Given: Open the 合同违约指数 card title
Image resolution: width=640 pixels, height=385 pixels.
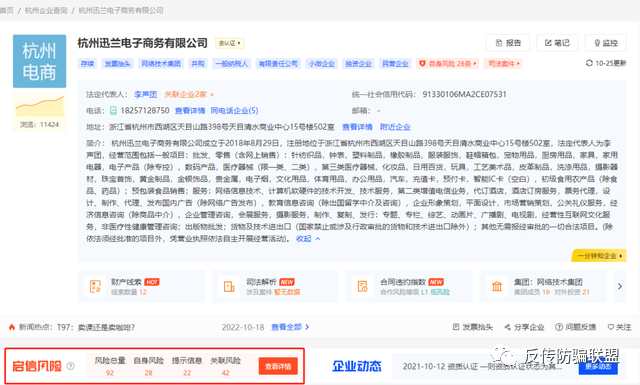Looking at the screenshot, I should [x=403, y=282].
